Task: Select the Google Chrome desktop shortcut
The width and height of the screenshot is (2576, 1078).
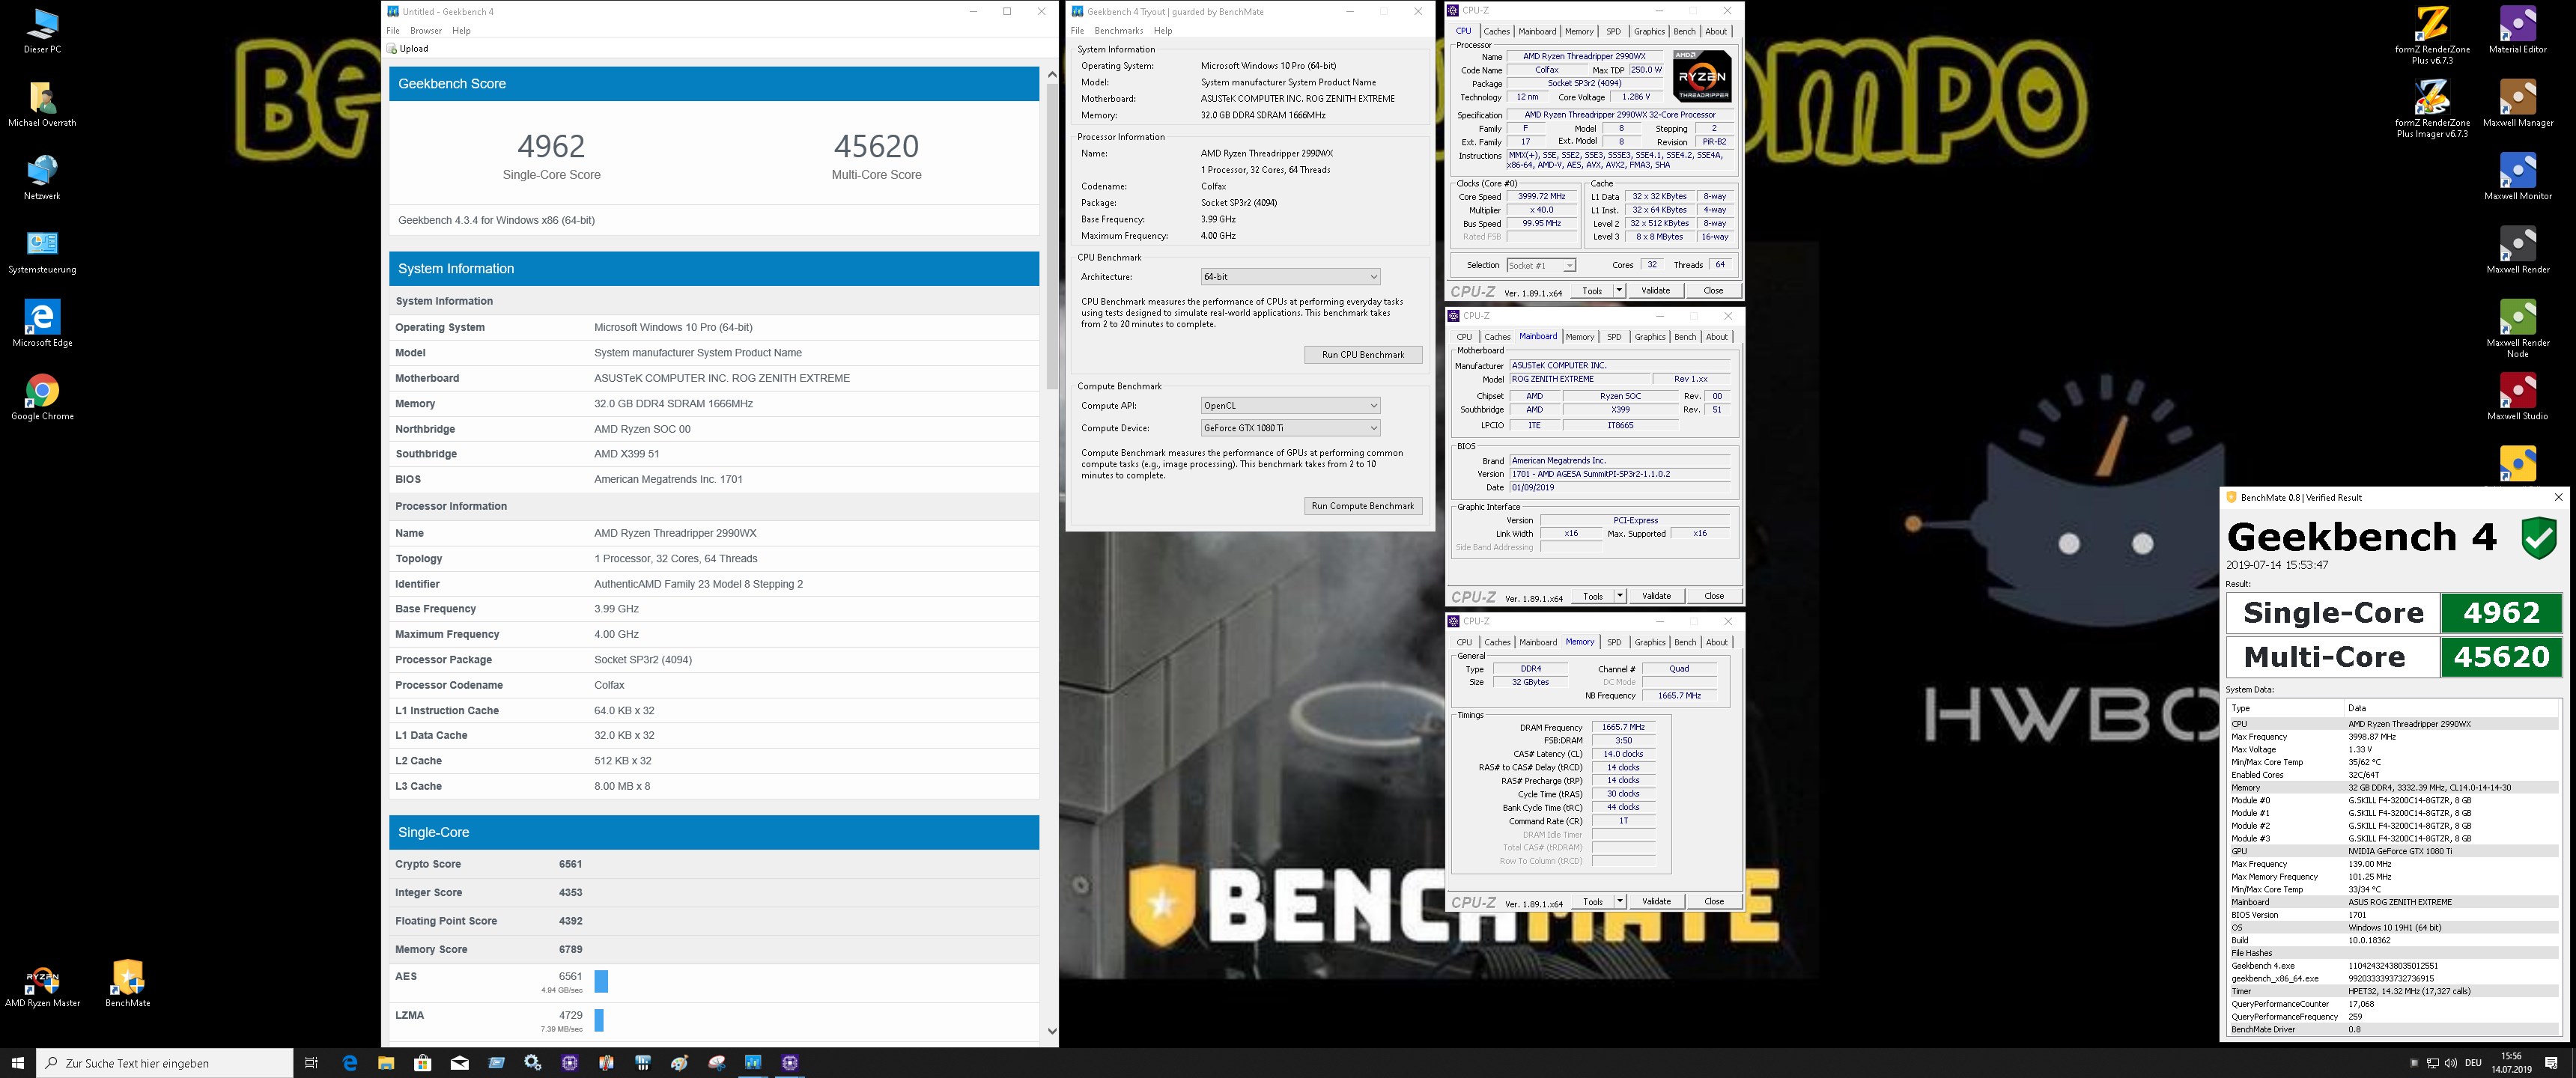Action: pos(42,397)
